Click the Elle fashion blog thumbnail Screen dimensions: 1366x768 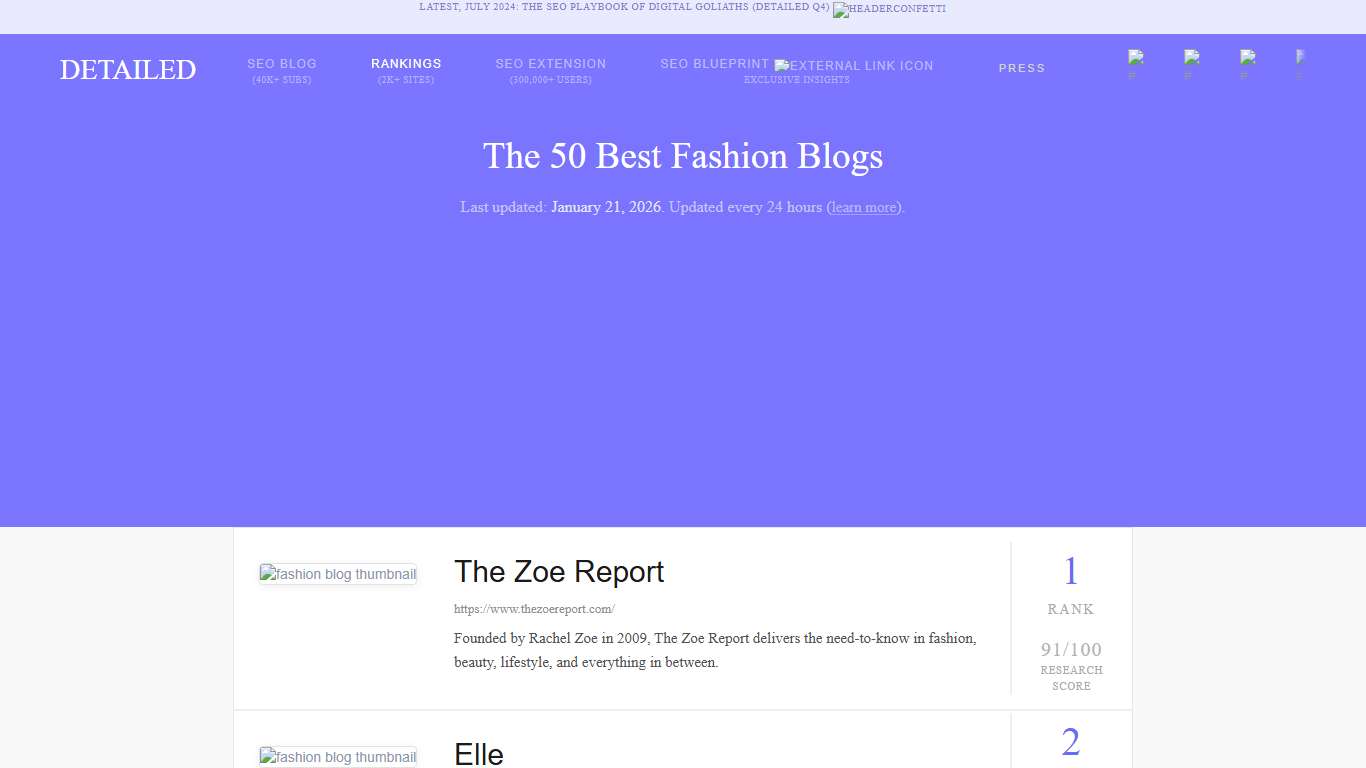coord(338,757)
